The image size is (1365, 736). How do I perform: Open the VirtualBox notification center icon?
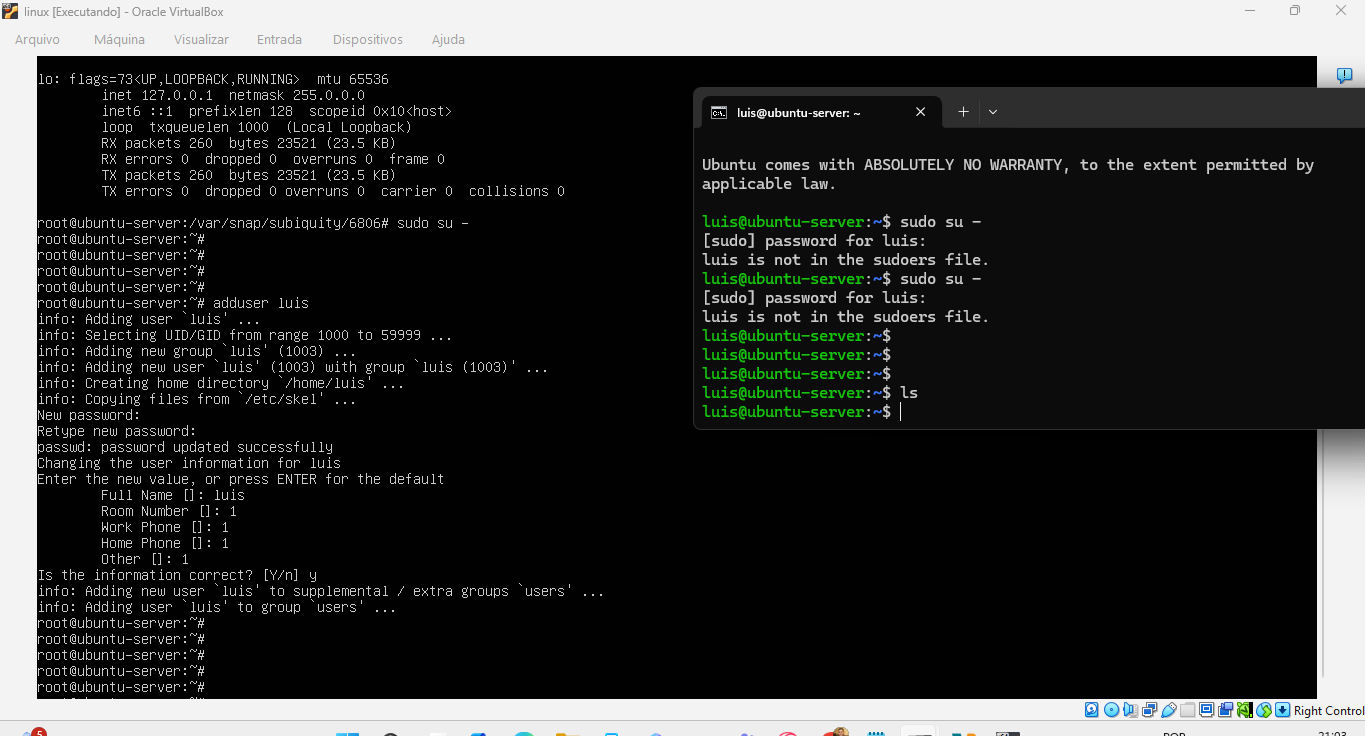click(1344, 76)
